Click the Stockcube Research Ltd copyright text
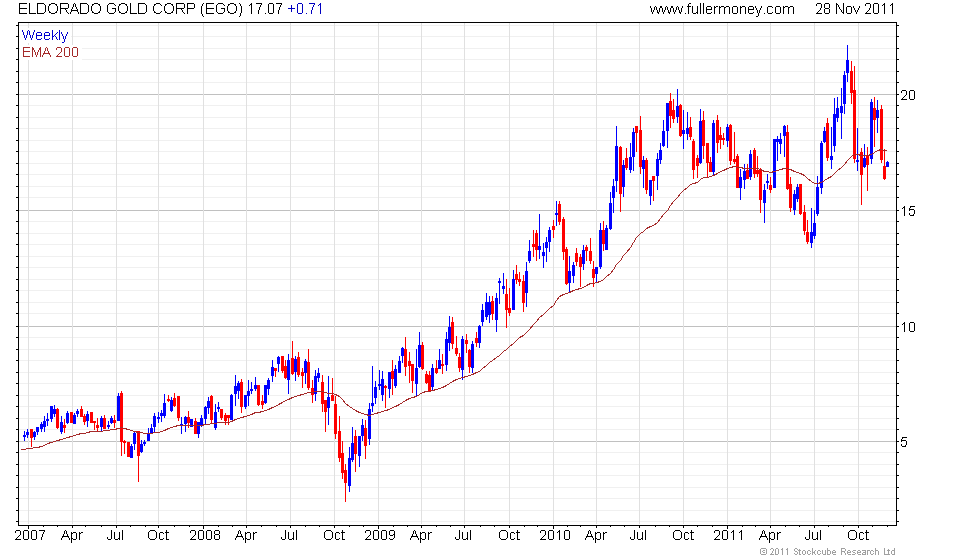 pyautogui.click(x=828, y=552)
